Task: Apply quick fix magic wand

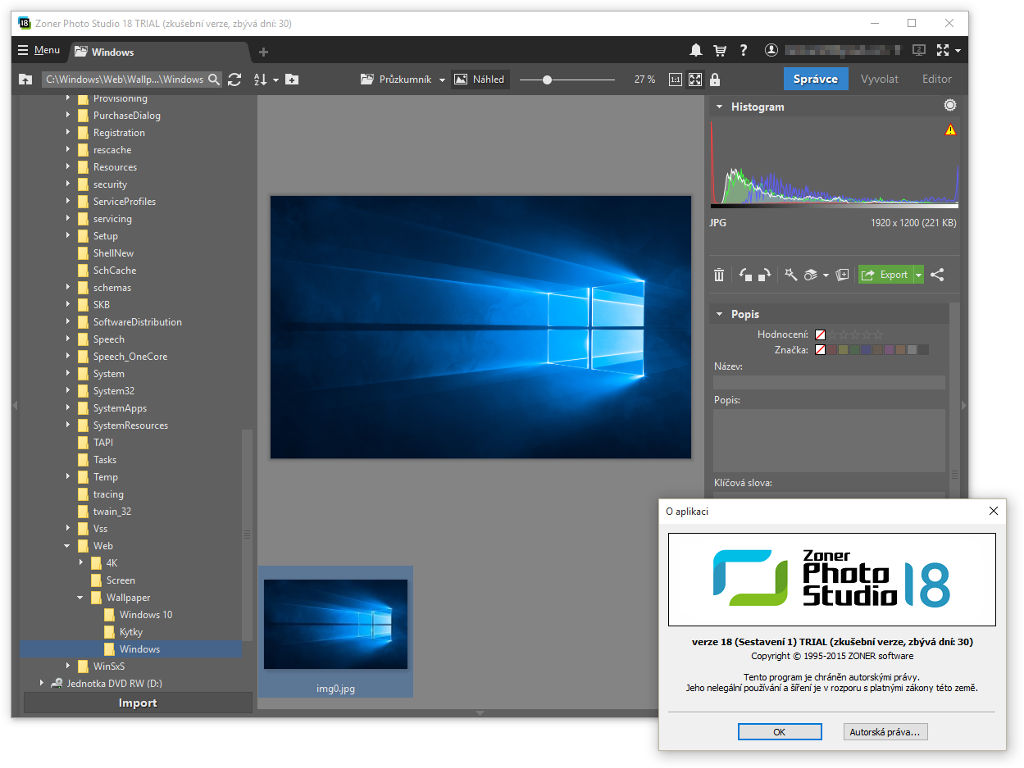Action: tap(790, 275)
